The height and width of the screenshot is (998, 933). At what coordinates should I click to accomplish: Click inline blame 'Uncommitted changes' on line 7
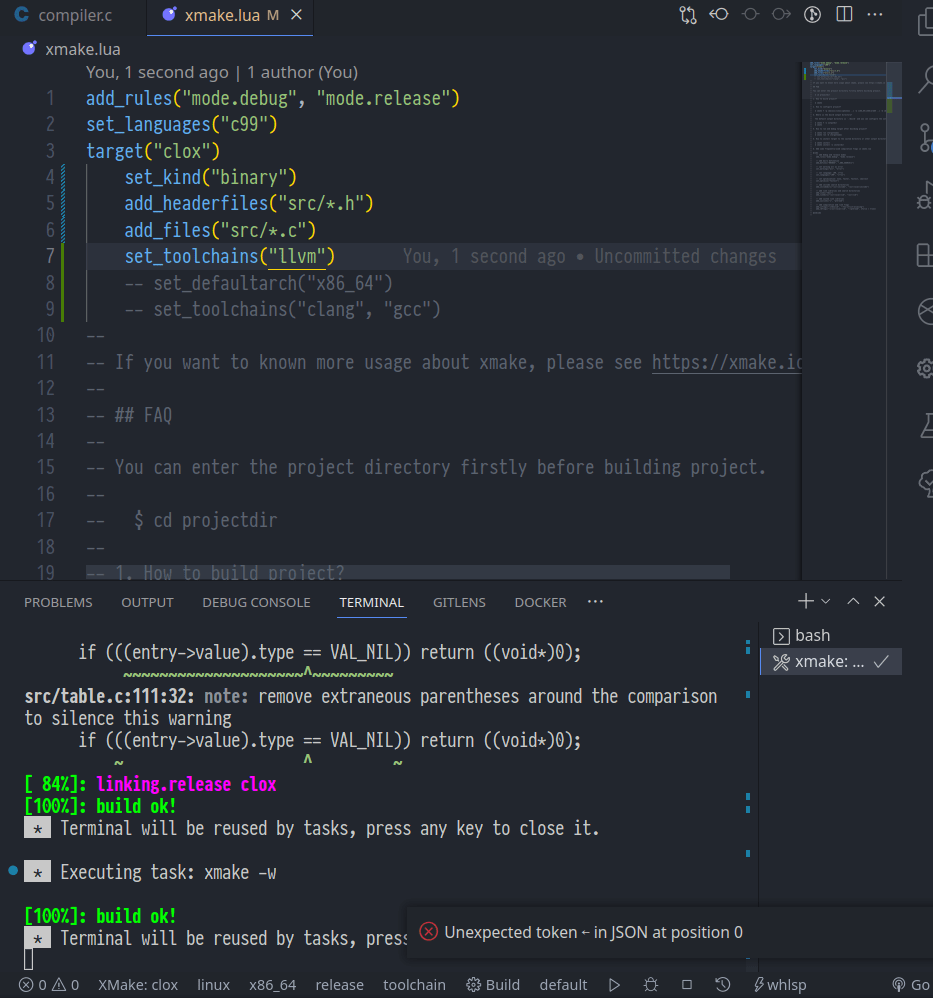(x=685, y=257)
